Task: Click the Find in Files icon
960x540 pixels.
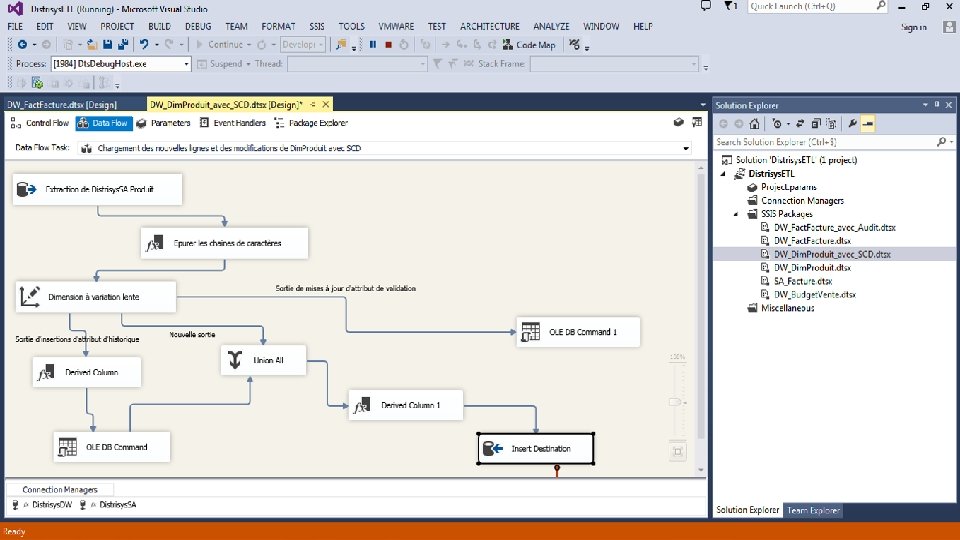Action: click(341, 45)
